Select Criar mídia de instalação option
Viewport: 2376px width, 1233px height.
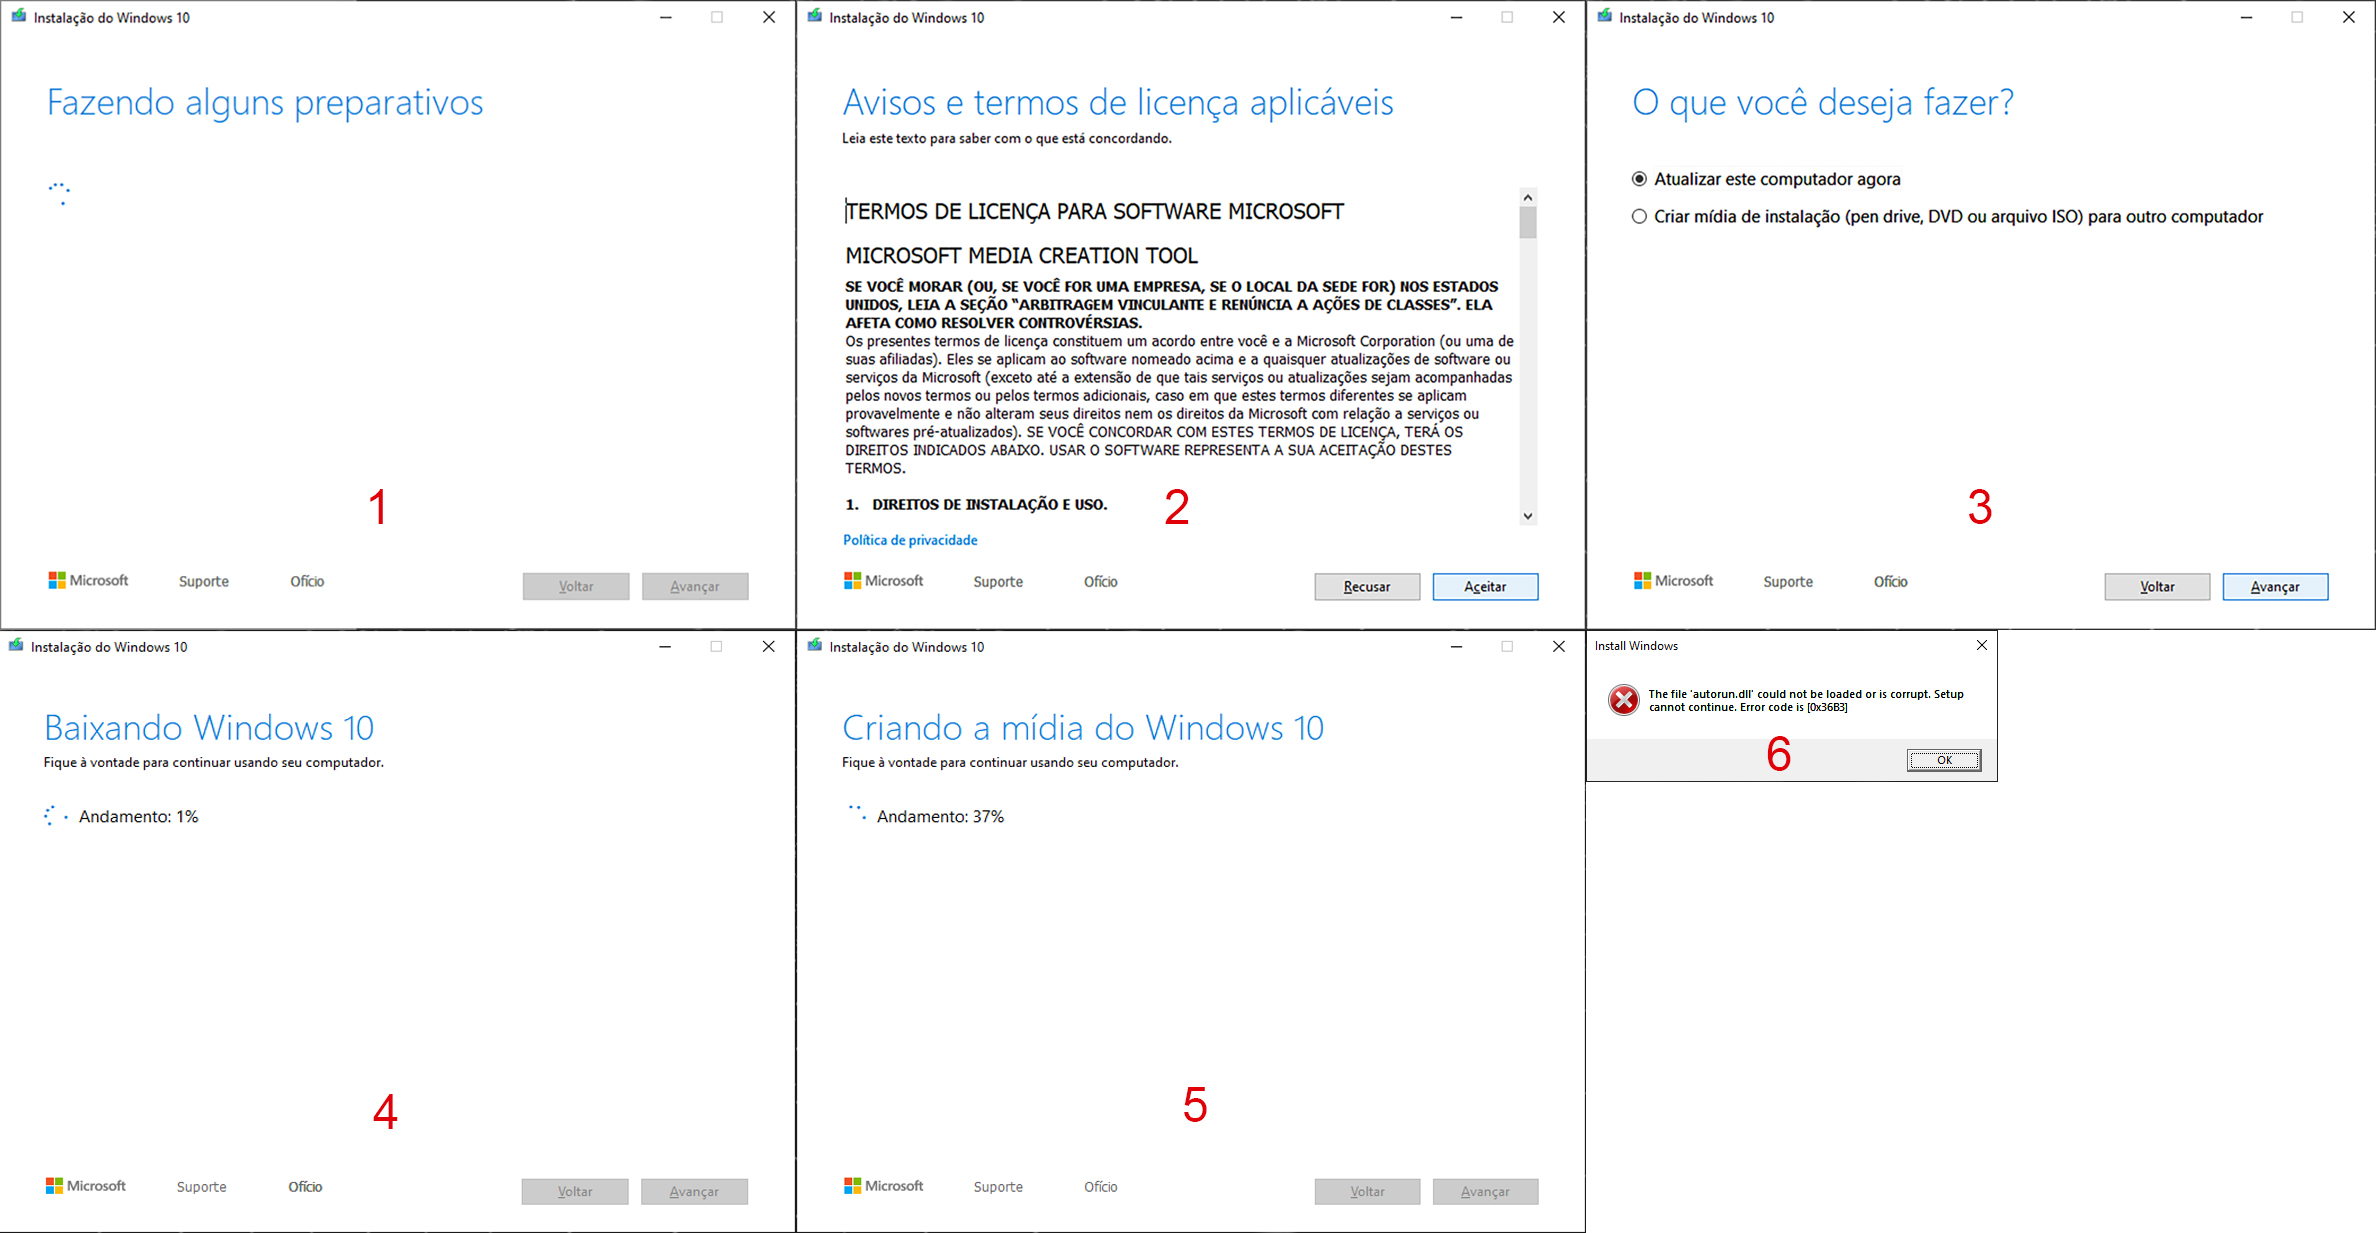click(x=1947, y=216)
